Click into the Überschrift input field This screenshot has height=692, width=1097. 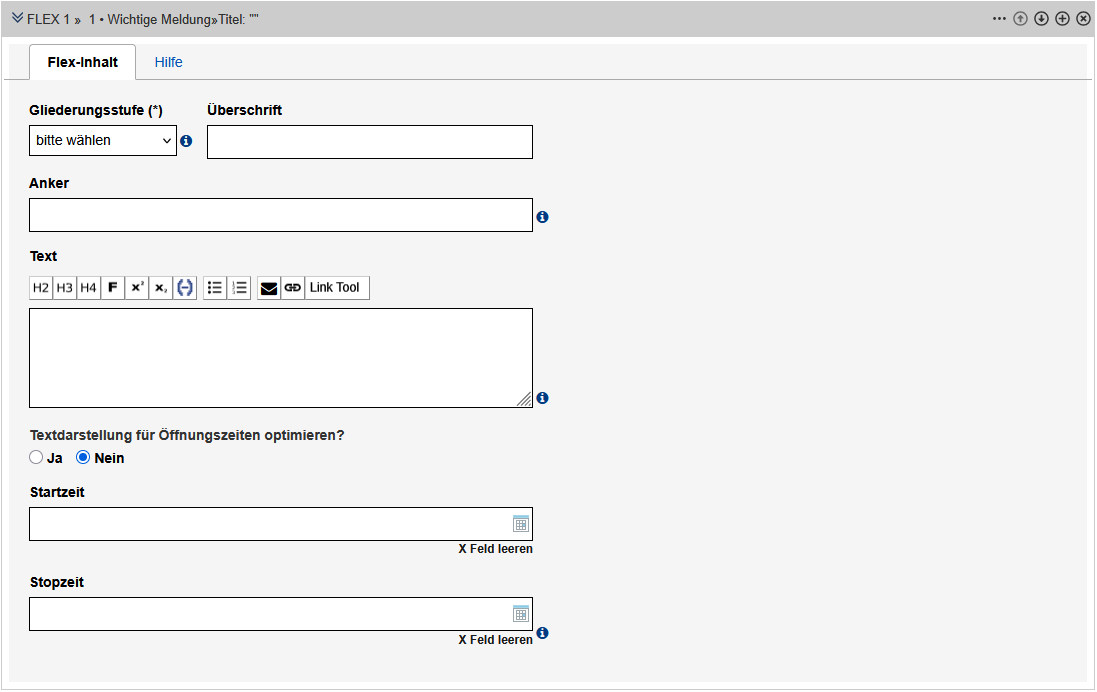369,142
